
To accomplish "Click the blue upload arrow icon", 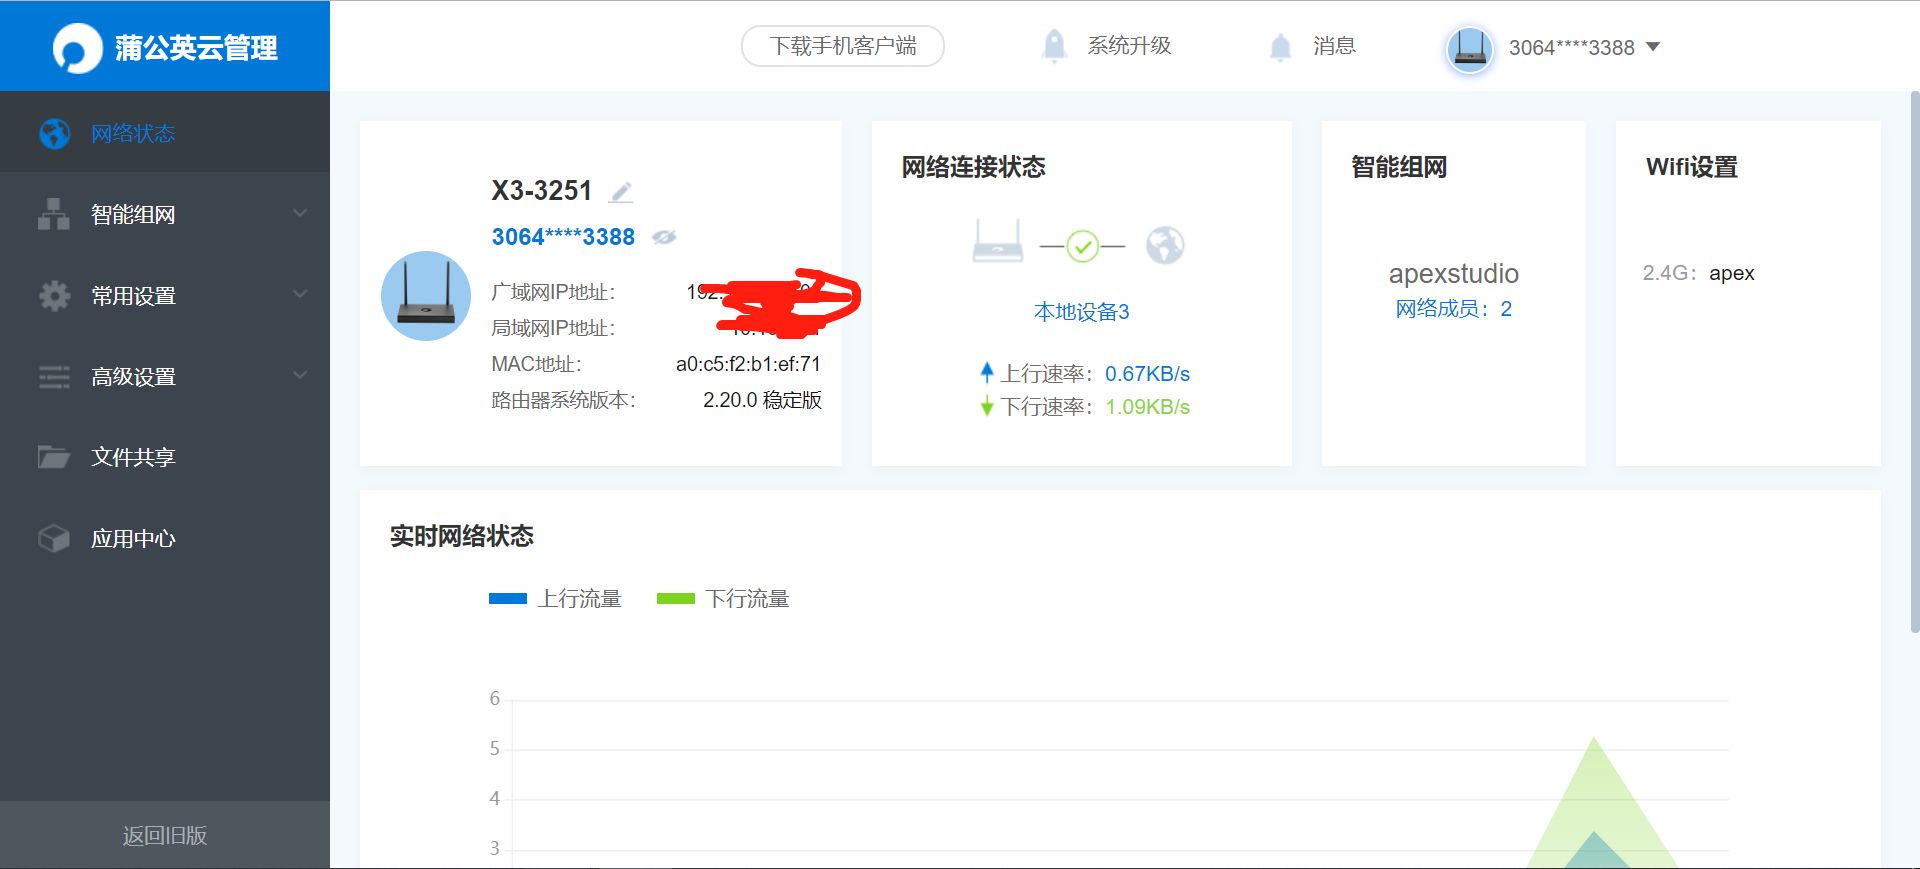I will click(987, 373).
